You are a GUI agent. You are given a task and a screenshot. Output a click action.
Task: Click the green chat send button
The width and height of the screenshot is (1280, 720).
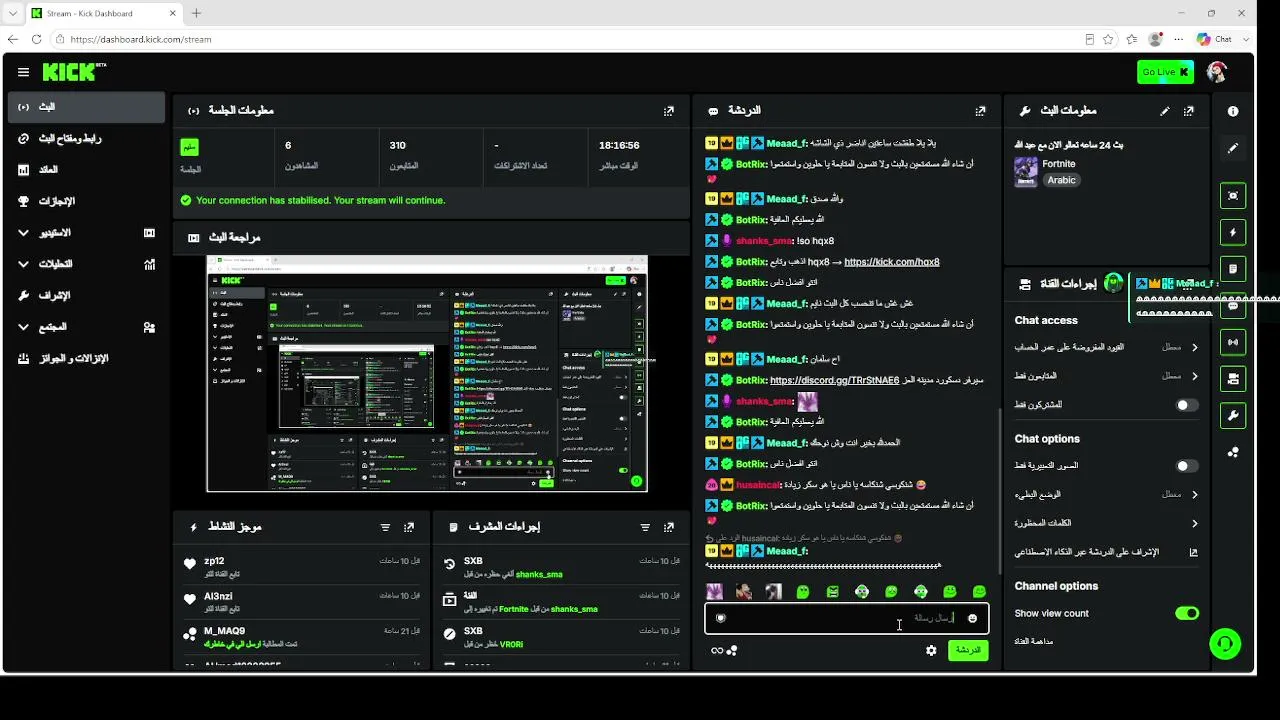tap(967, 650)
